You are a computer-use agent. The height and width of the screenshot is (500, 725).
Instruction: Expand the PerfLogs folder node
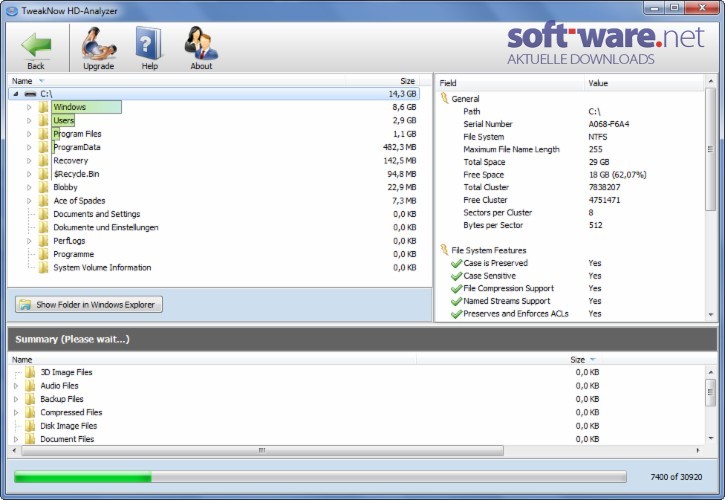coord(29,241)
